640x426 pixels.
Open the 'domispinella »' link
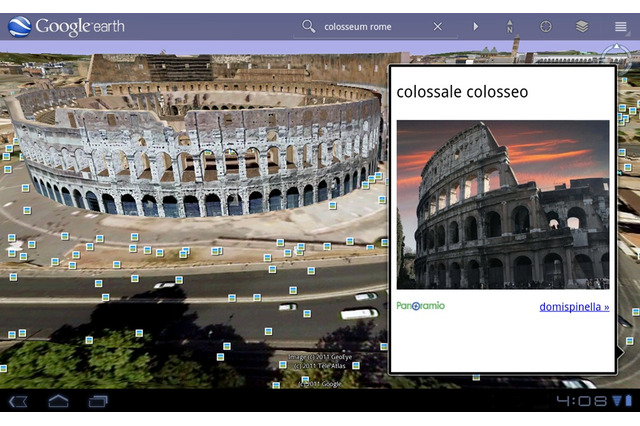[x=574, y=307]
